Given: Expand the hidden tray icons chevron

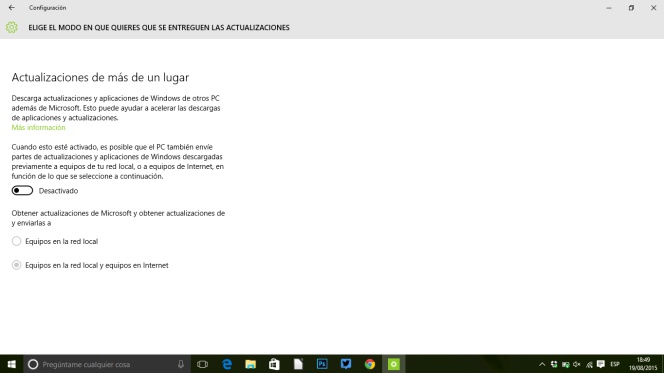Looking at the screenshot, I should [542, 364].
